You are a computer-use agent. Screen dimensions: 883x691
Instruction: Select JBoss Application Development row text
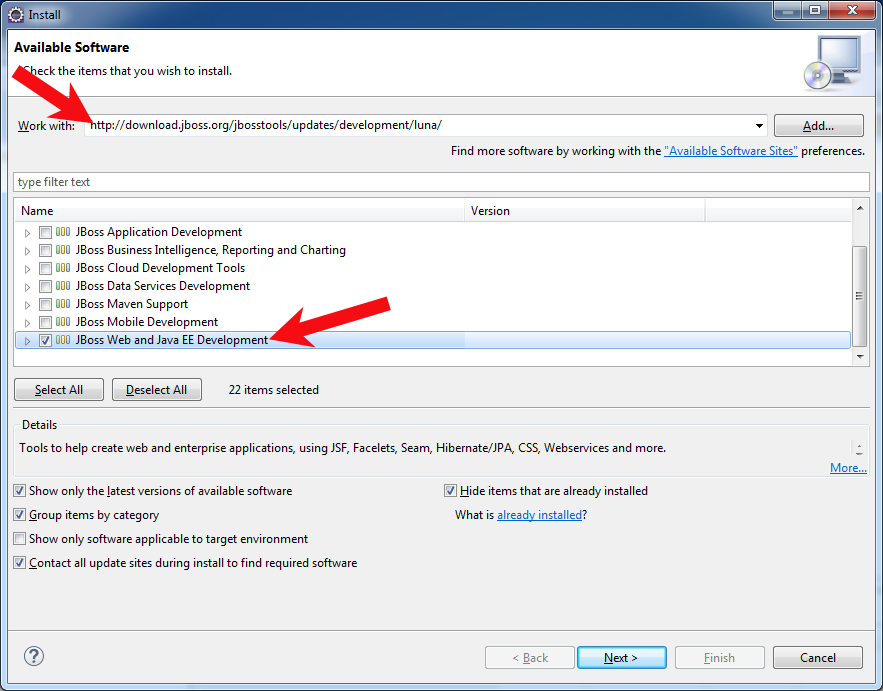pyautogui.click(x=159, y=231)
